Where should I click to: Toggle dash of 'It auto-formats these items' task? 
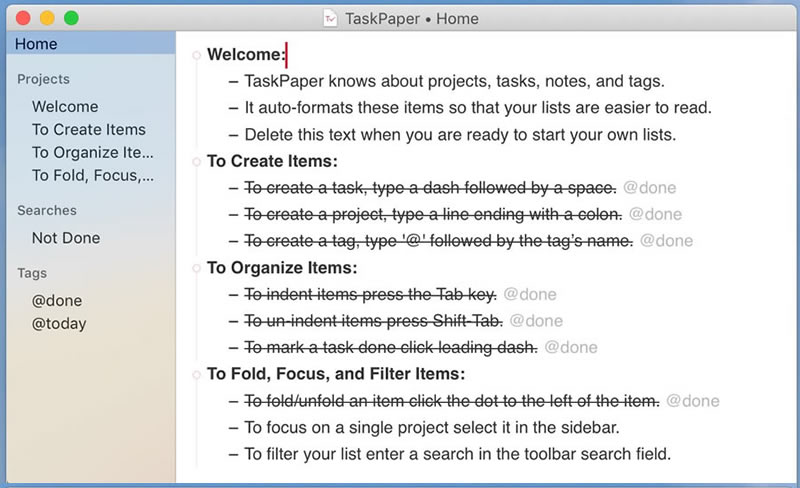234,108
